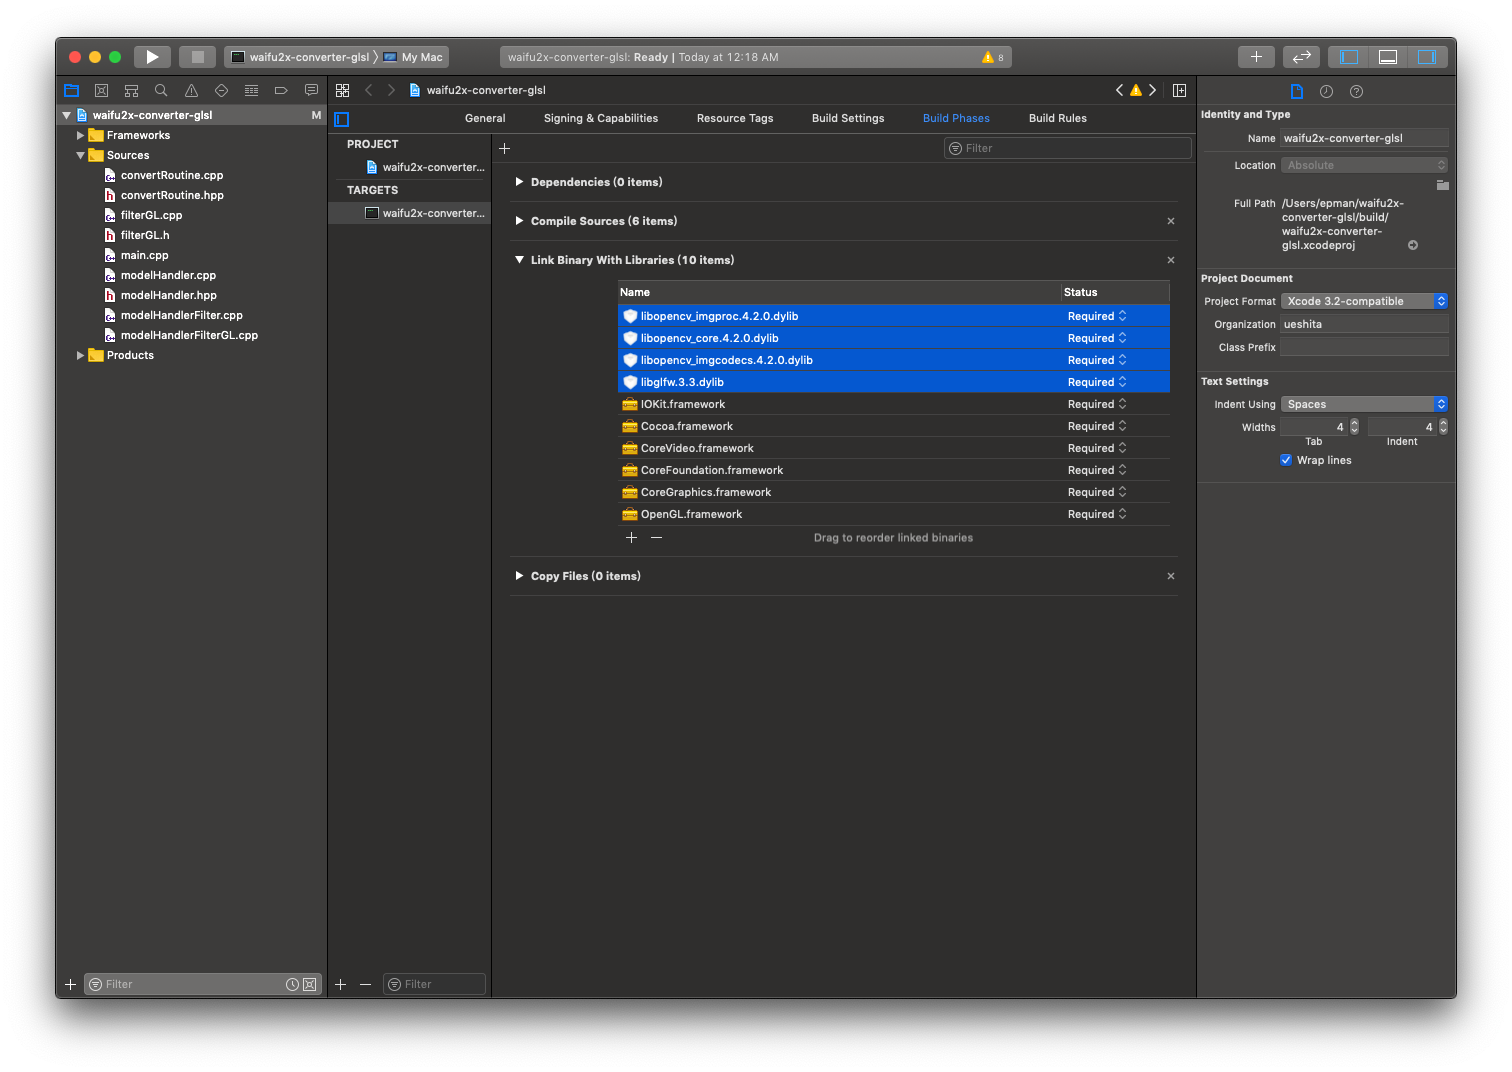1512x1072 pixels.
Task: Increase the Tab width stepper
Action: pos(1354,423)
